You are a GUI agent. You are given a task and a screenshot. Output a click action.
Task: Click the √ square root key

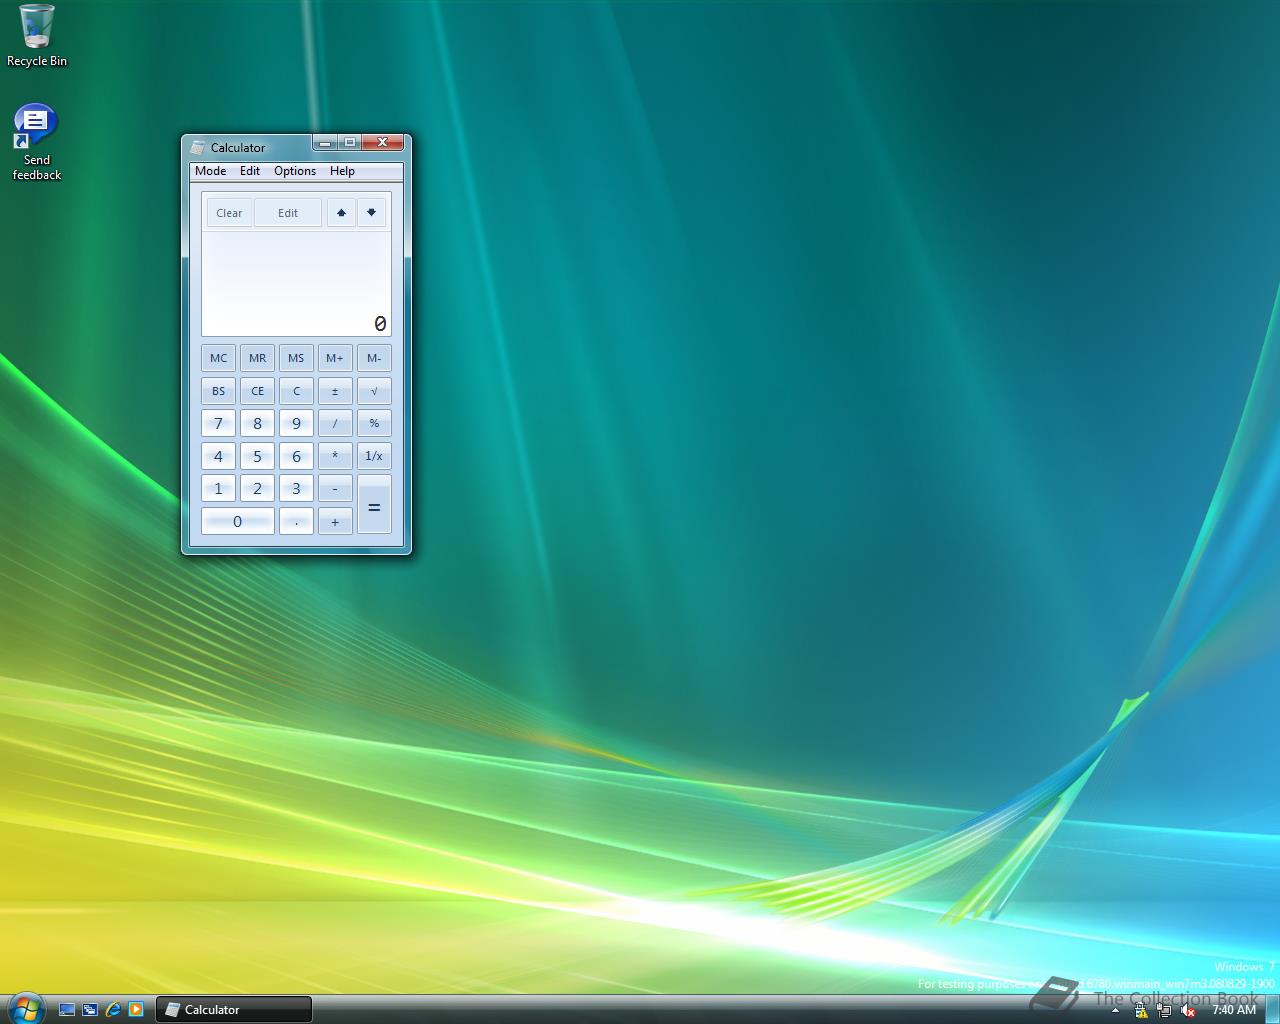374,391
